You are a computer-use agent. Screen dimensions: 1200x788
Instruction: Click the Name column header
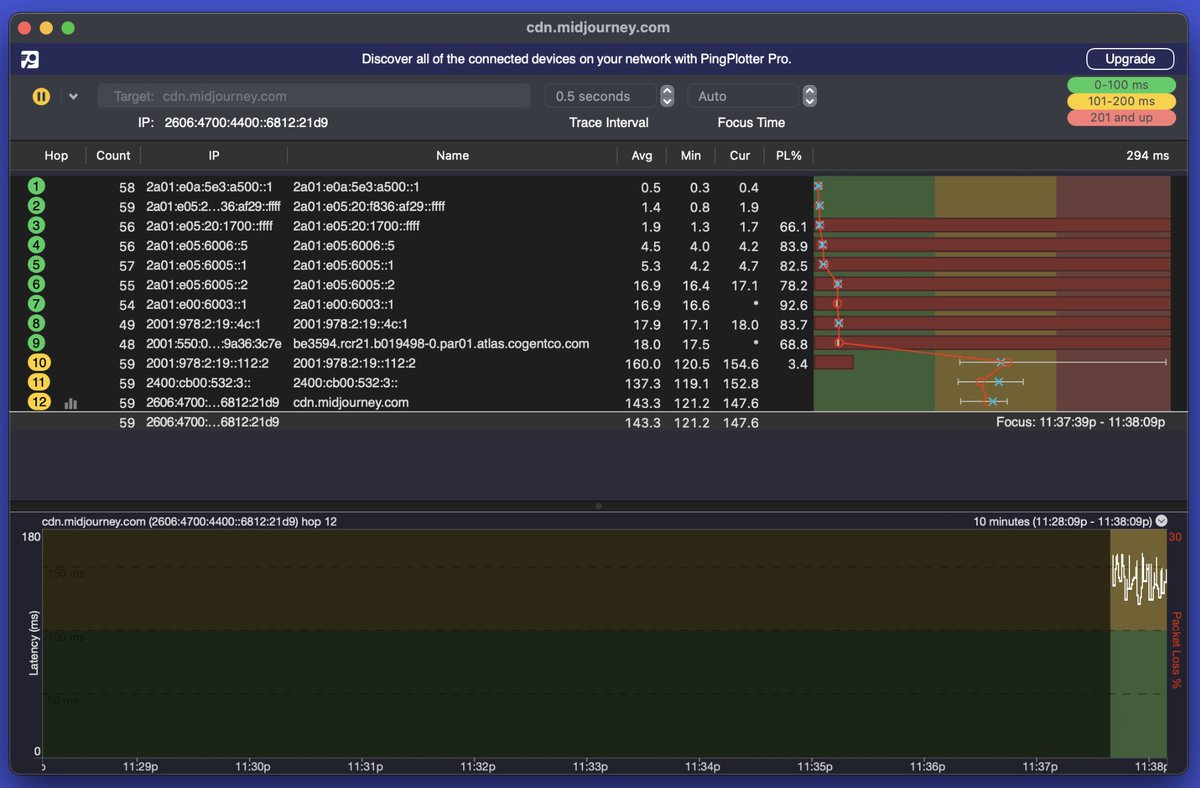(x=452, y=155)
